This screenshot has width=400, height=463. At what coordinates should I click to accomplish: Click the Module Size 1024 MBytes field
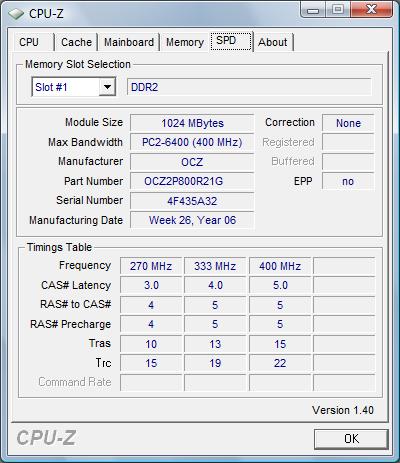(192, 123)
